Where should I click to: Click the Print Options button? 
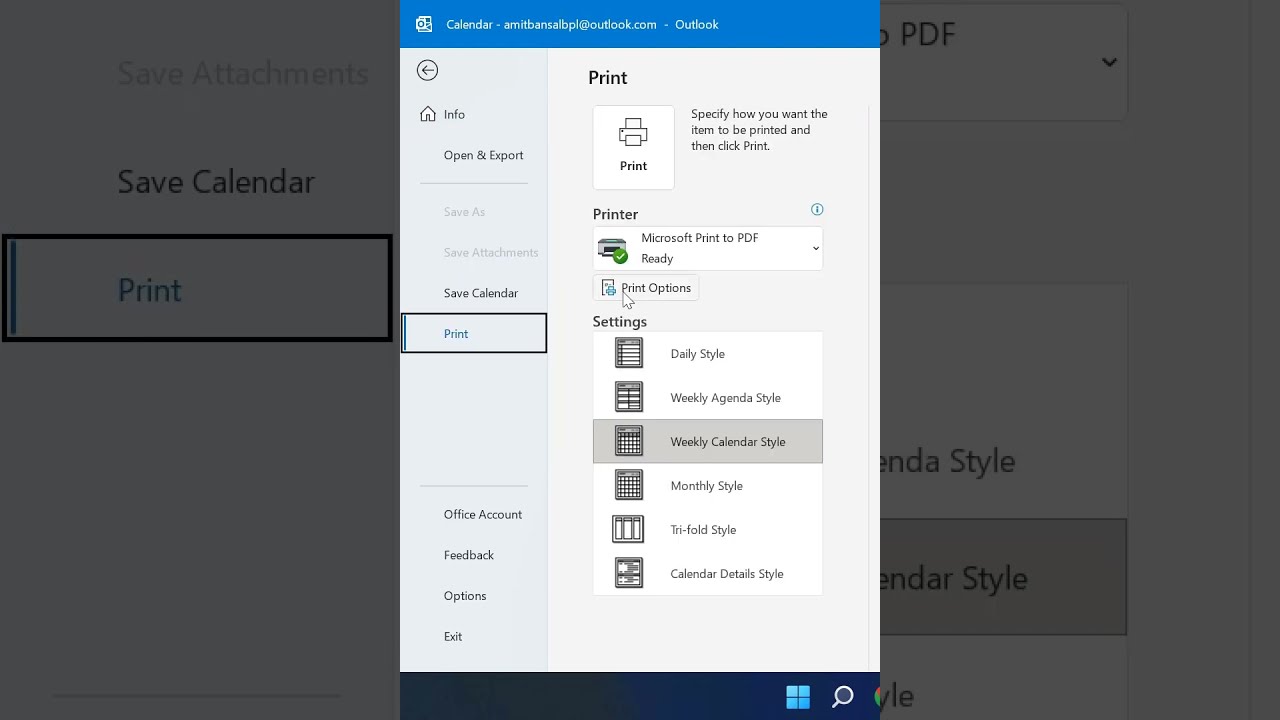point(647,288)
